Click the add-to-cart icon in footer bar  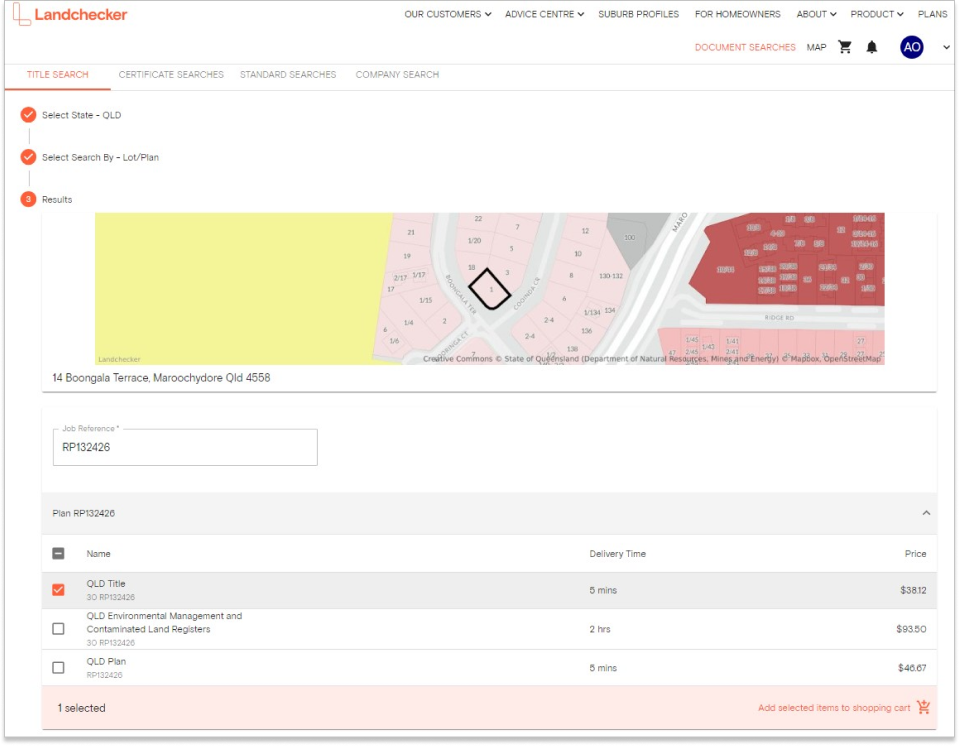click(x=924, y=707)
